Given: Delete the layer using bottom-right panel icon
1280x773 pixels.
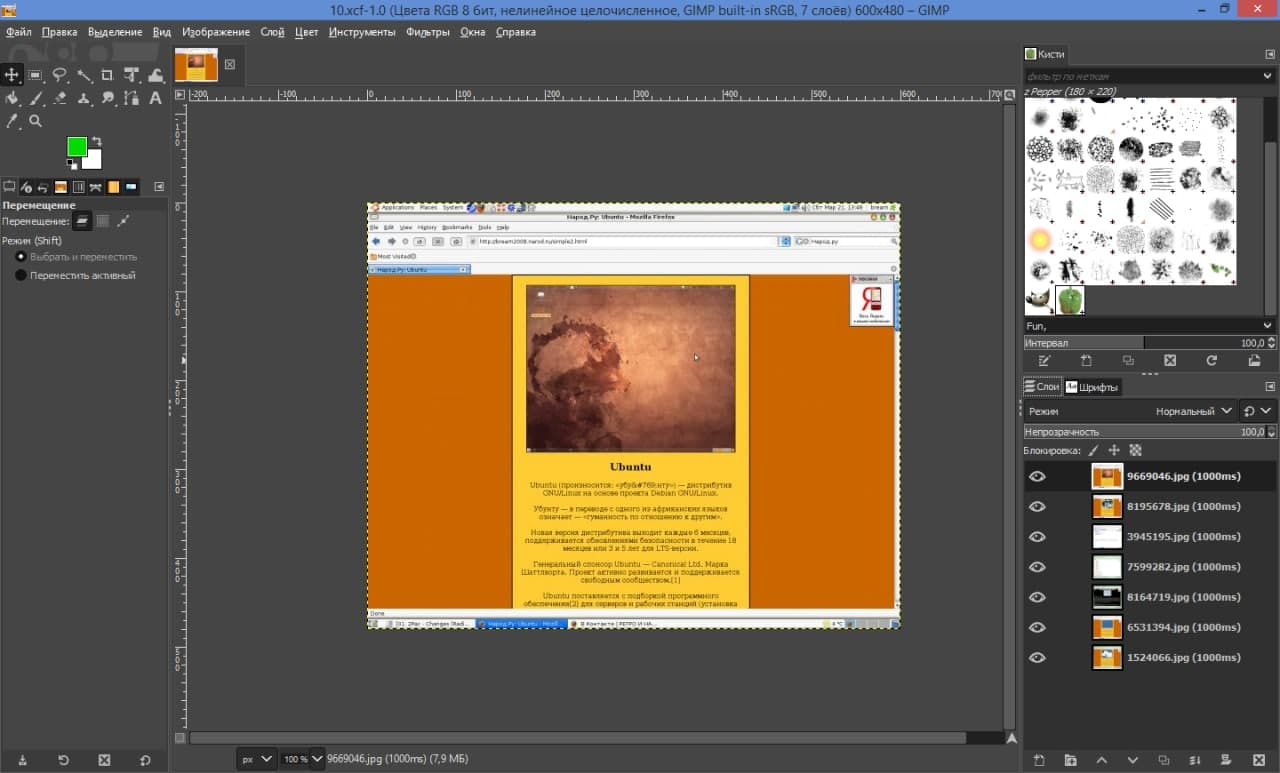Looking at the screenshot, I should [1258, 760].
